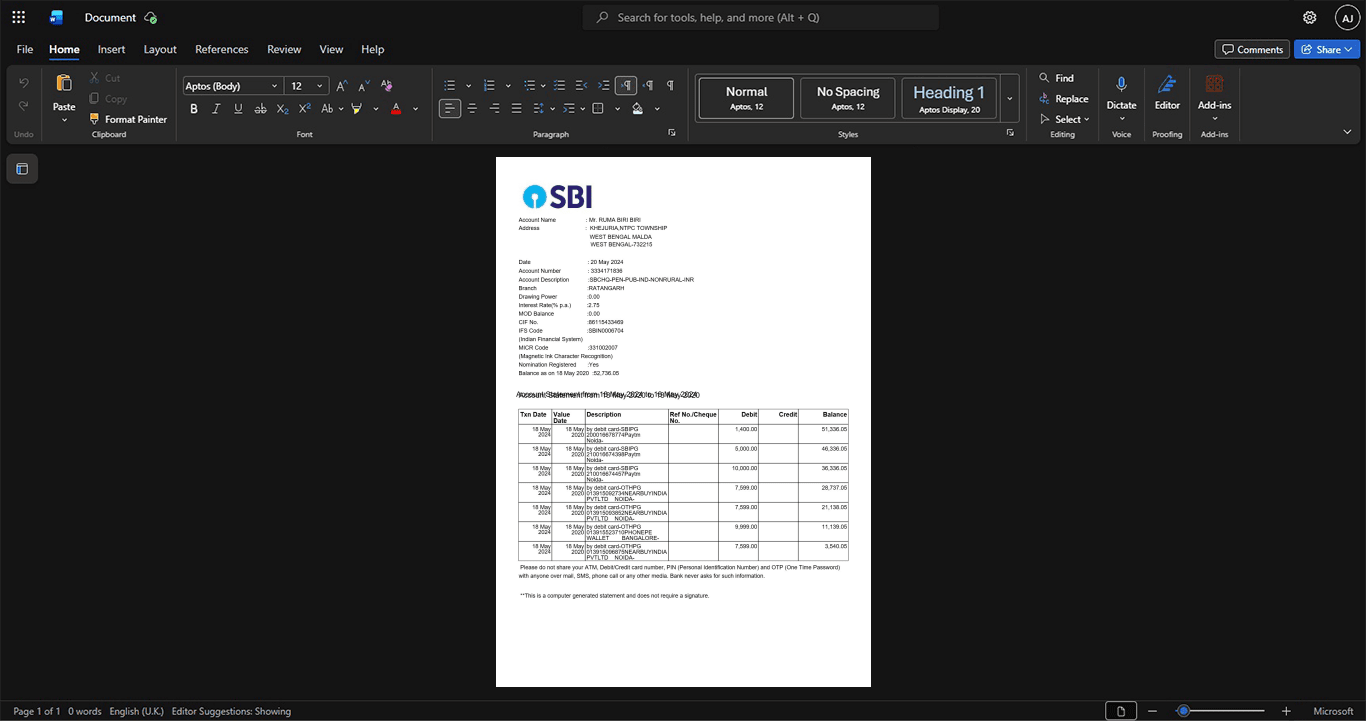The height and width of the screenshot is (721, 1366).
Task: Open the File tab
Action: tap(25, 49)
